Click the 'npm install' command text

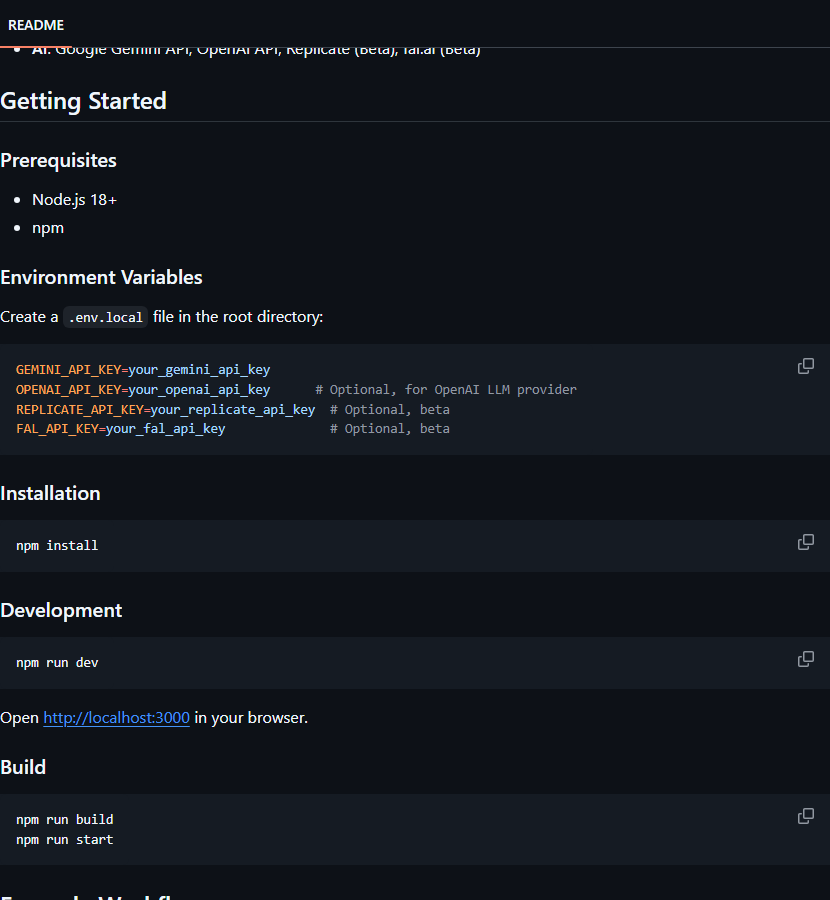57,545
